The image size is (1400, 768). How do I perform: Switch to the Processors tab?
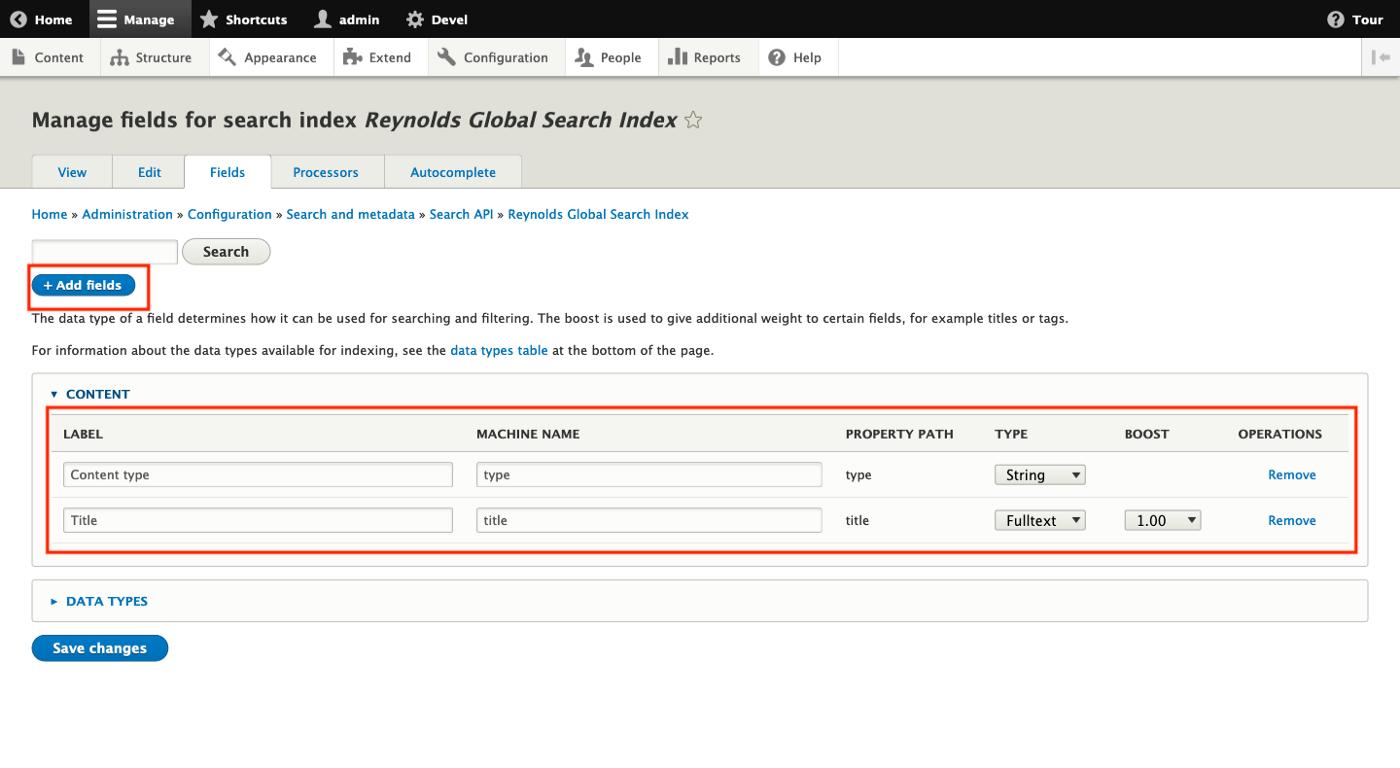[x=326, y=172]
